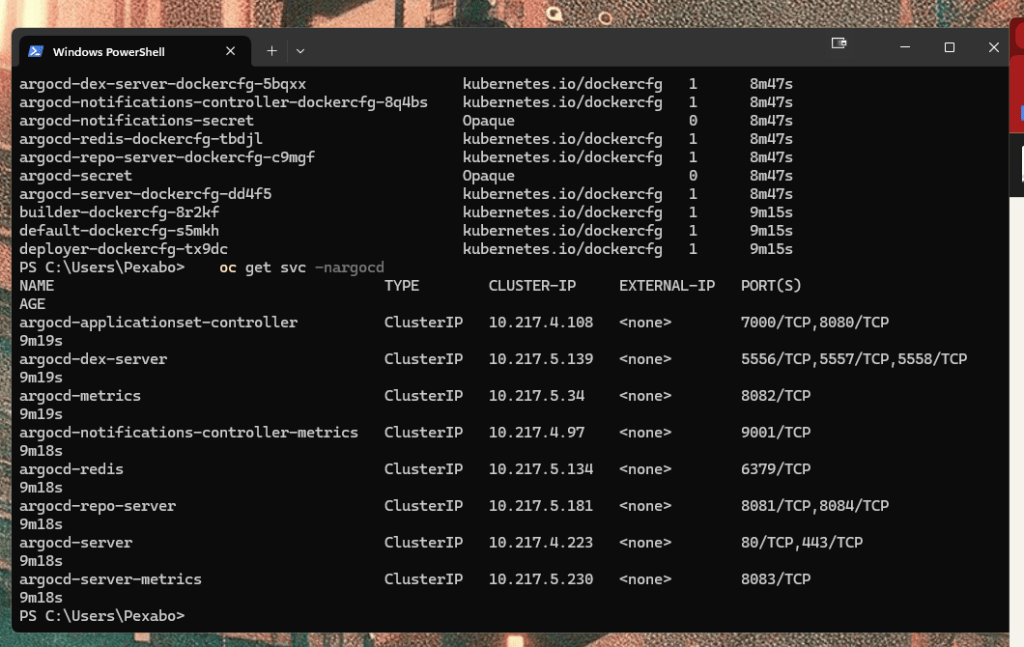Click port 8083/TCP
This screenshot has height=647, width=1024.
pyautogui.click(x=776, y=579)
